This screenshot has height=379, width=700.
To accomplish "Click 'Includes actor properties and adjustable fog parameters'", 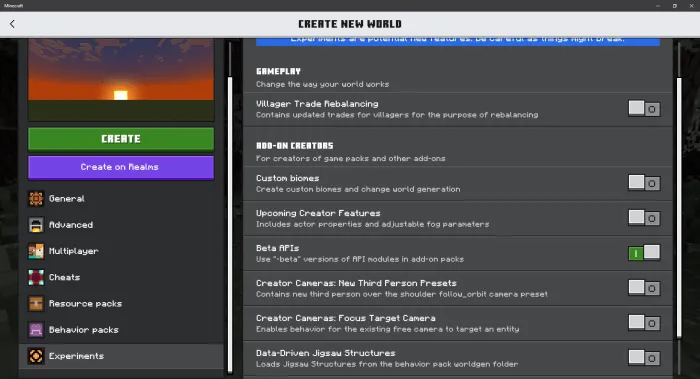I will 372,224.
